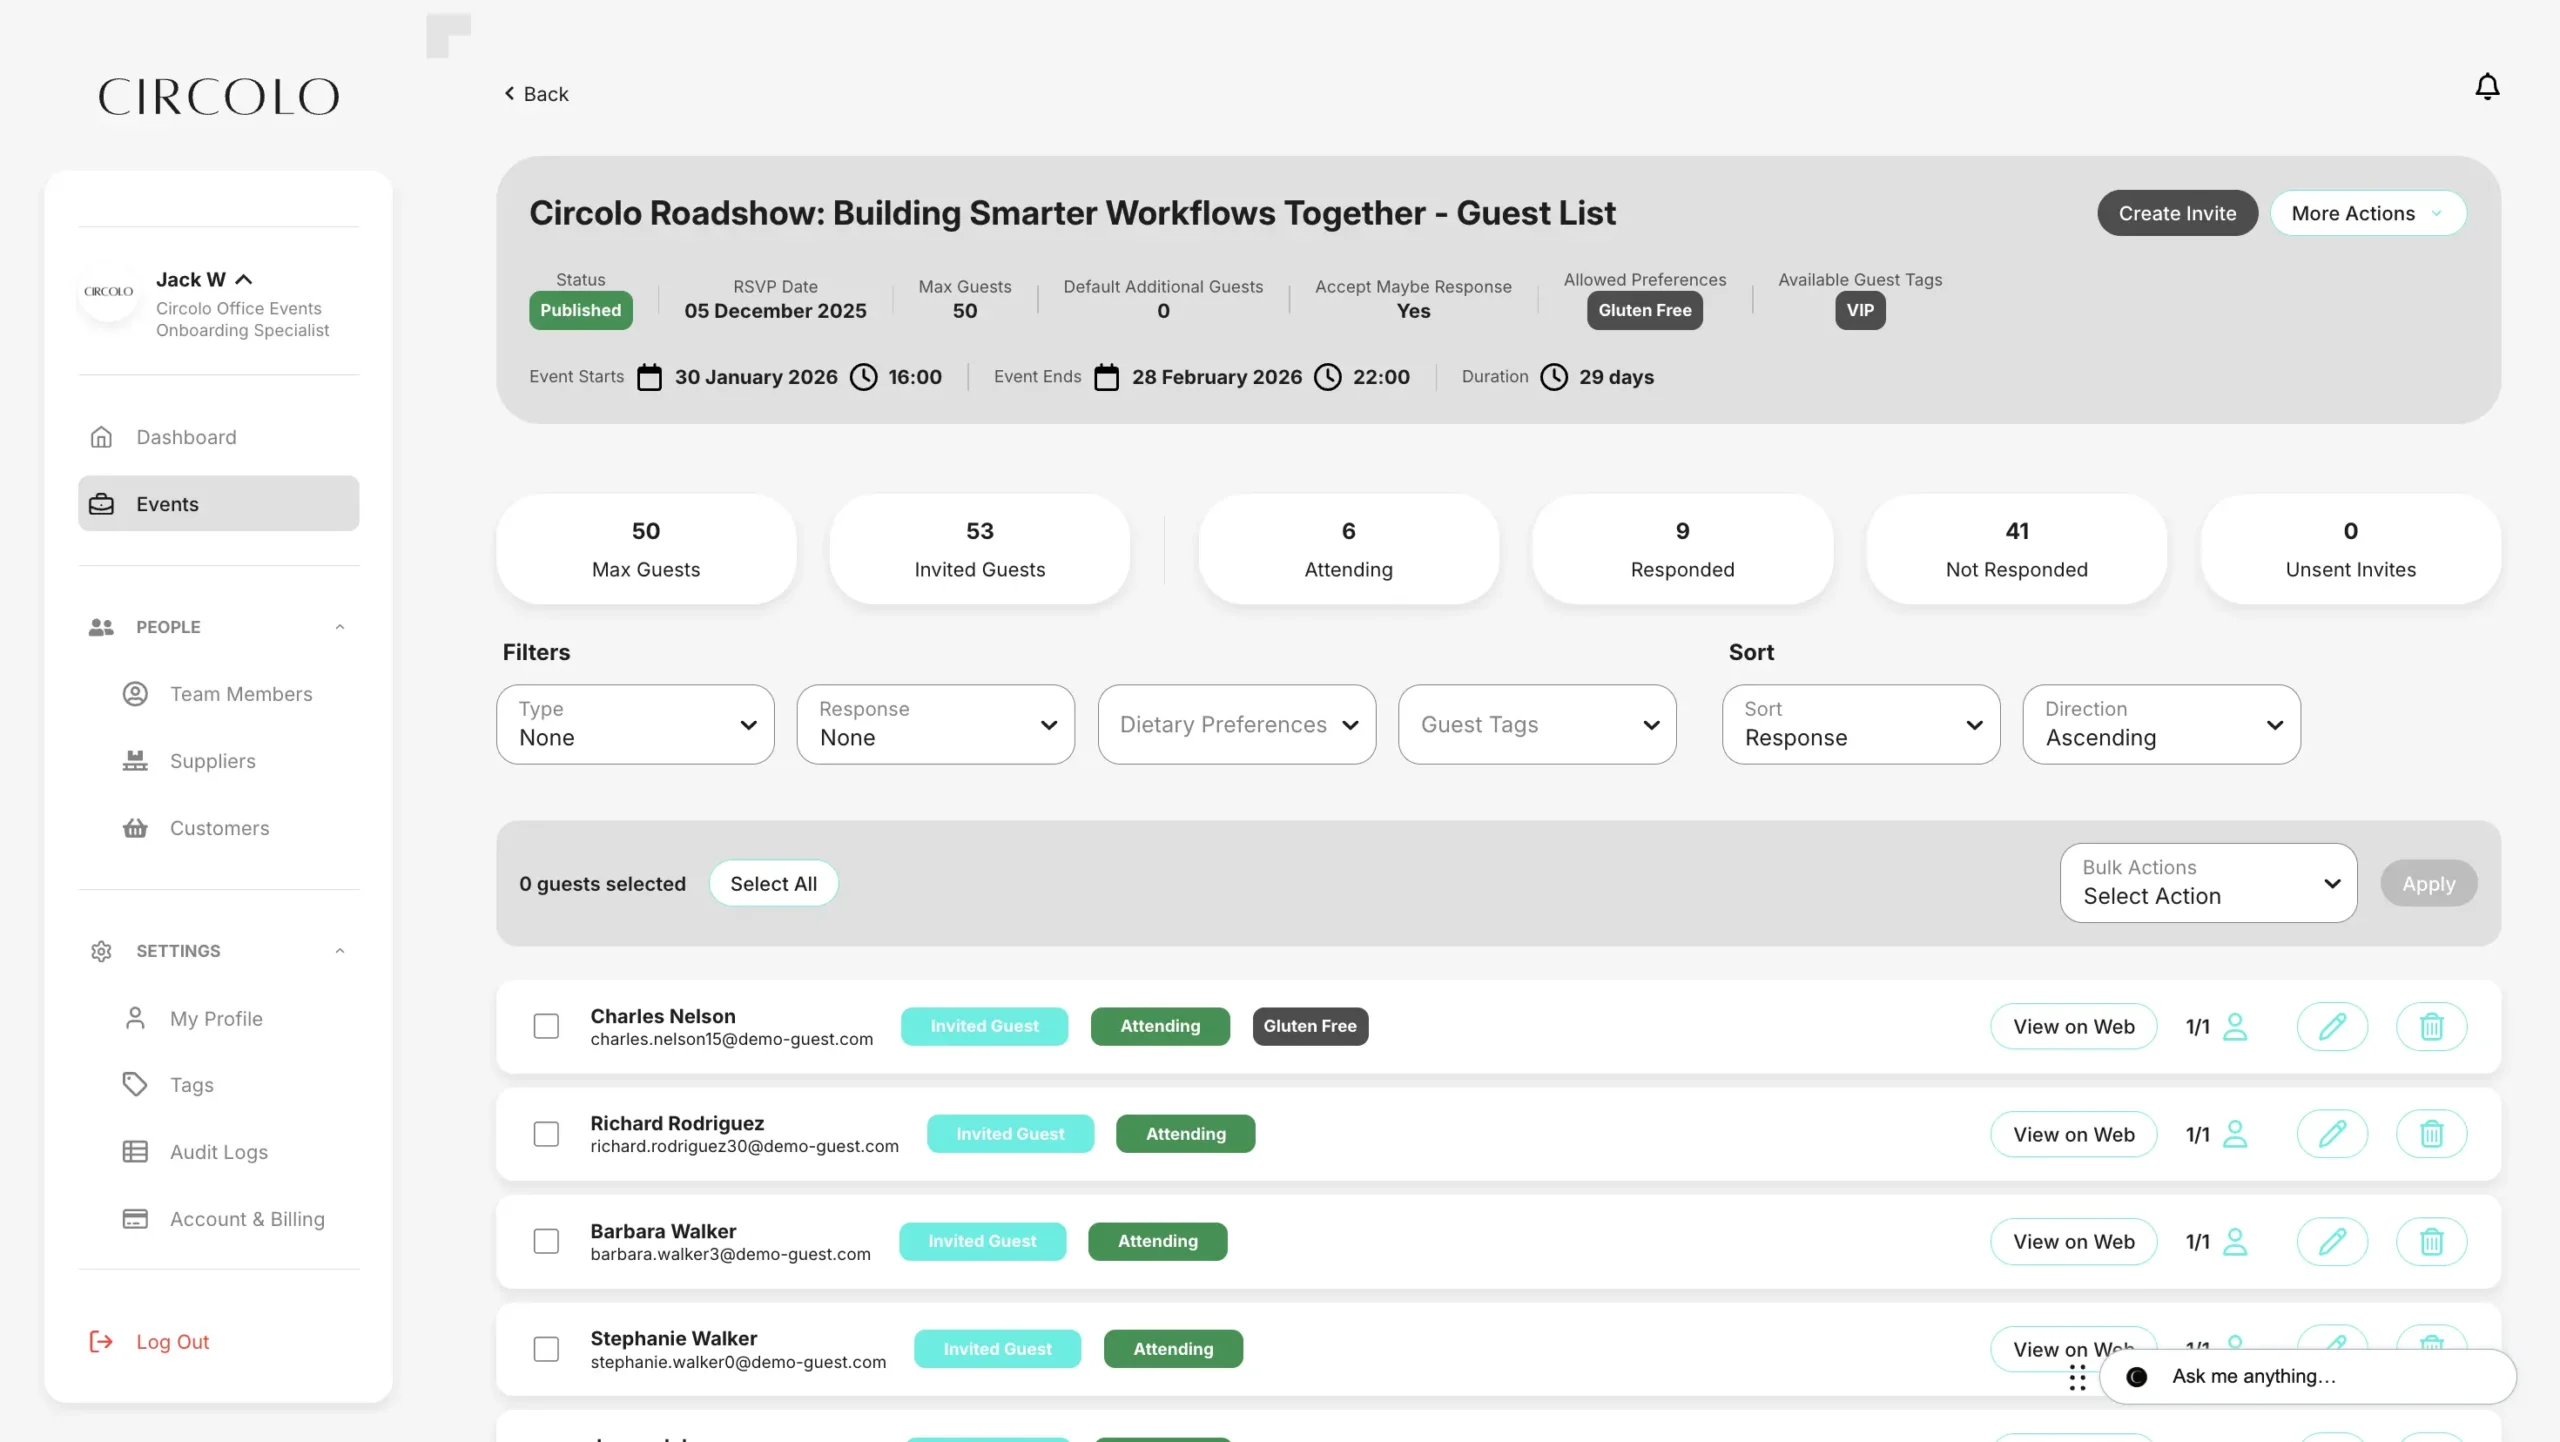Click trash icon for Barbara Walker
Viewport: 2560px width, 1442px height.
pos(2430,1241)
